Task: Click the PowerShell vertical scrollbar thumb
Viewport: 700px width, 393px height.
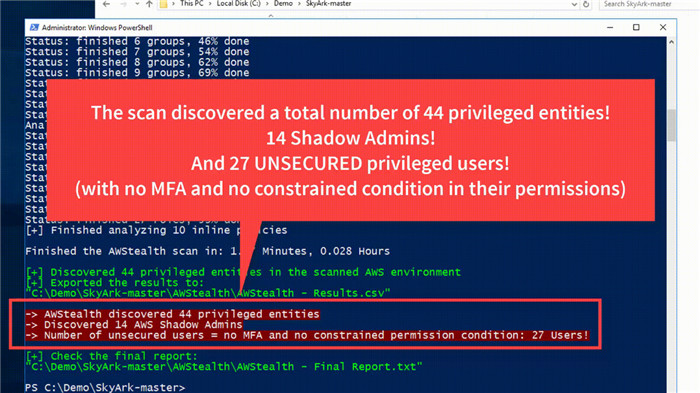Action: point(671,125)
